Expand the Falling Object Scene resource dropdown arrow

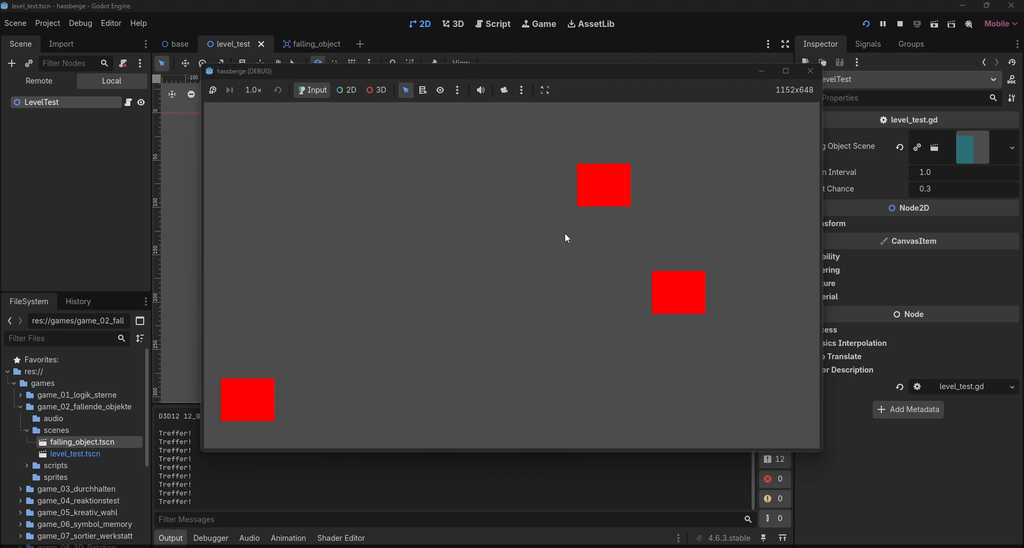click(x=1012, y=148)
